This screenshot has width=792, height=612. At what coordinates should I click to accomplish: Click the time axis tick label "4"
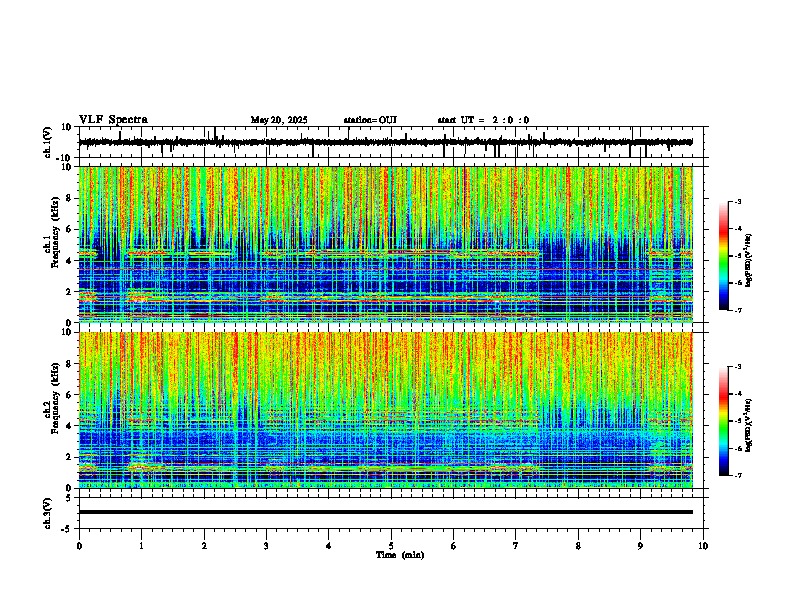coord(328,546)
